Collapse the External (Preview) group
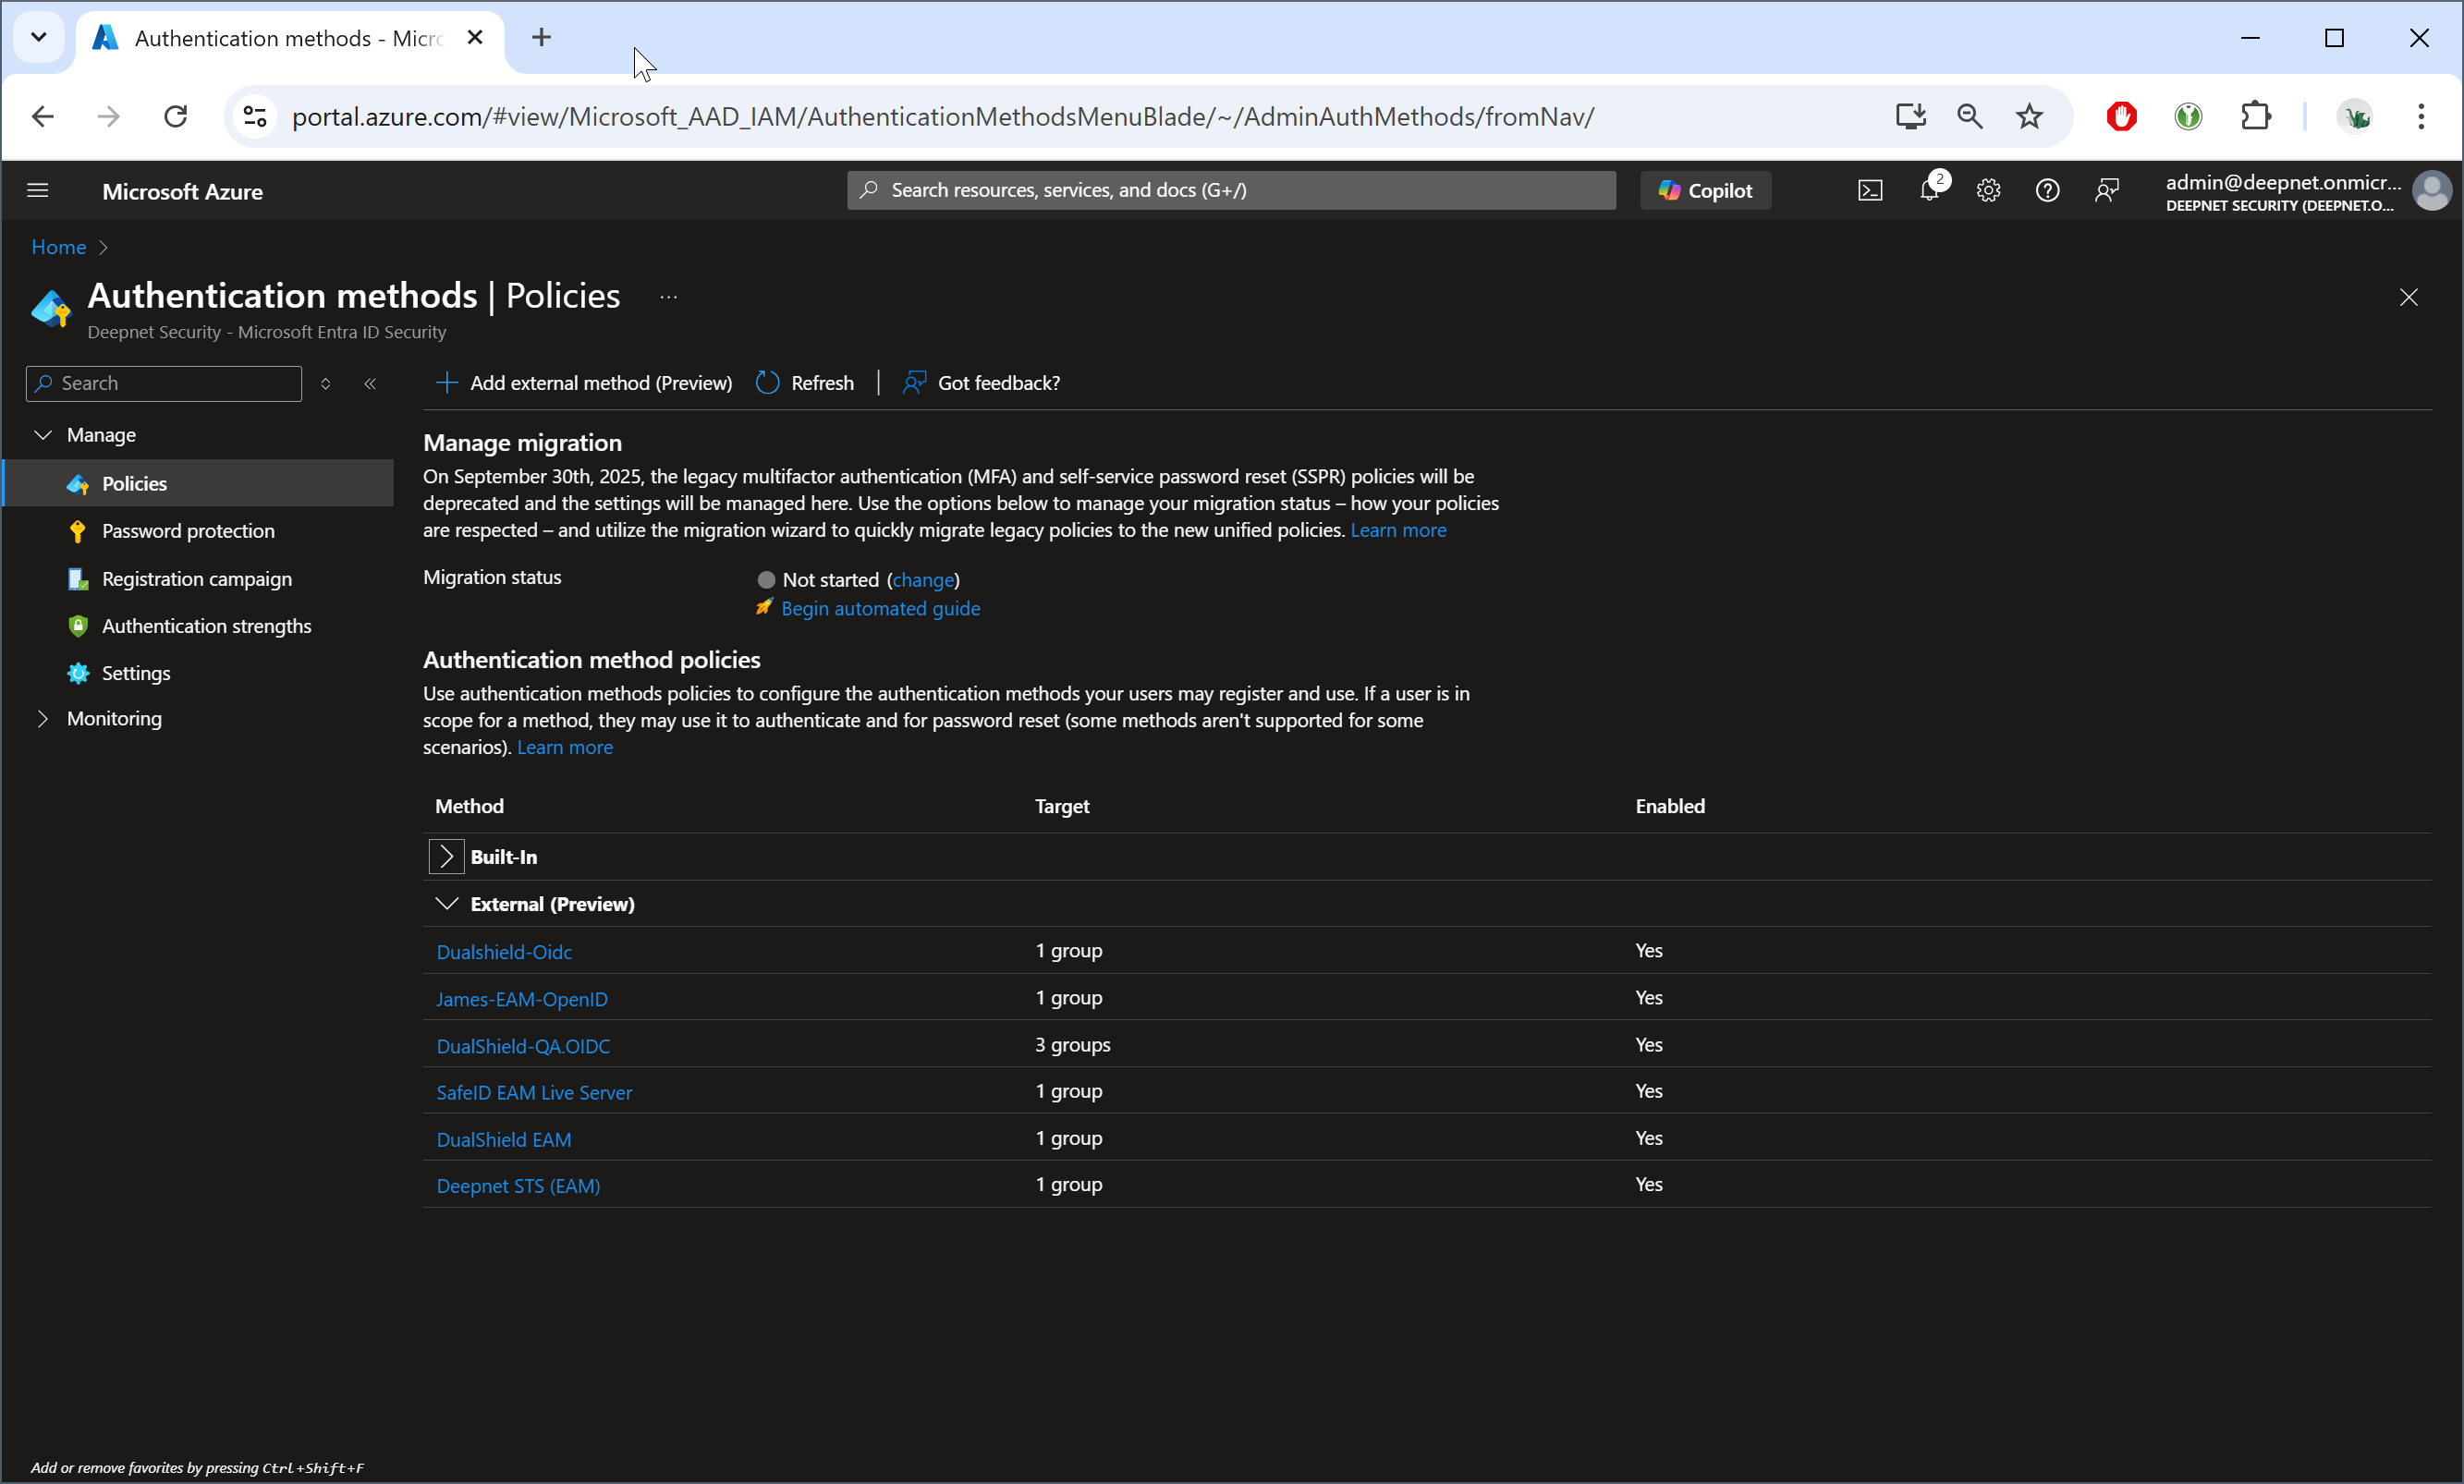 (446, 904)
